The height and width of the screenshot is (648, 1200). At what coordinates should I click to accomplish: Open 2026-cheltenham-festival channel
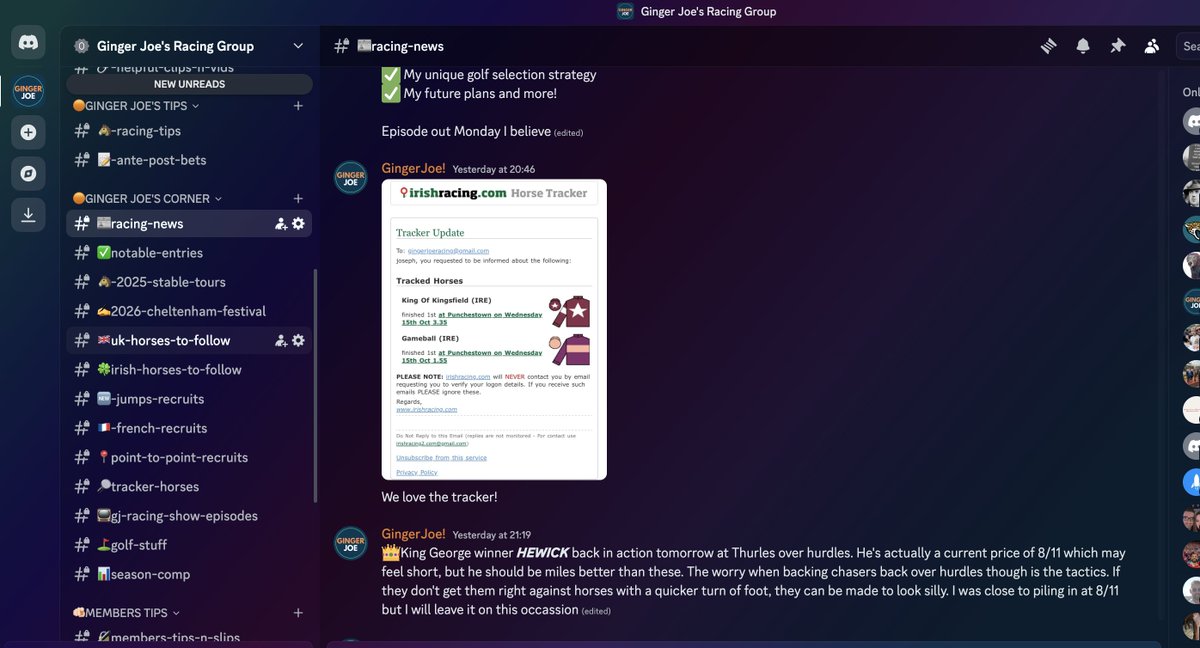189,311
